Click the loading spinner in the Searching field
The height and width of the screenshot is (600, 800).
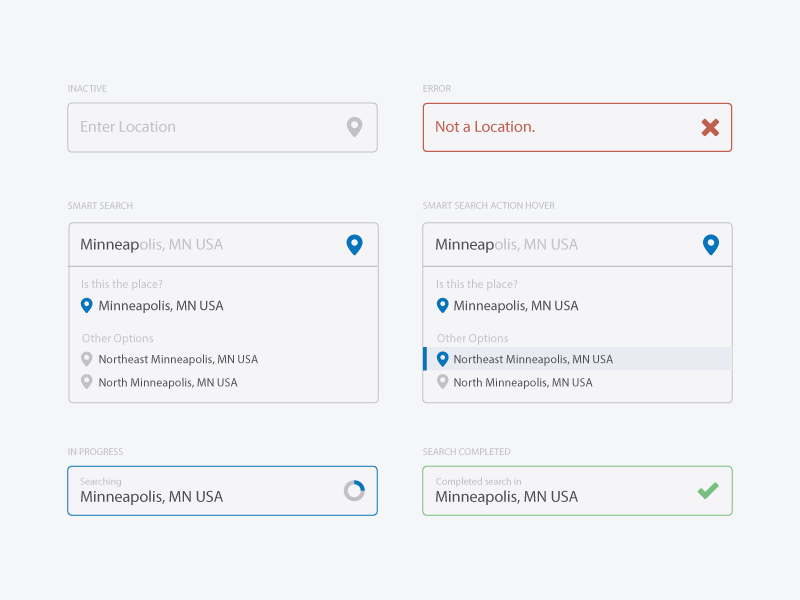coord(354,491)
